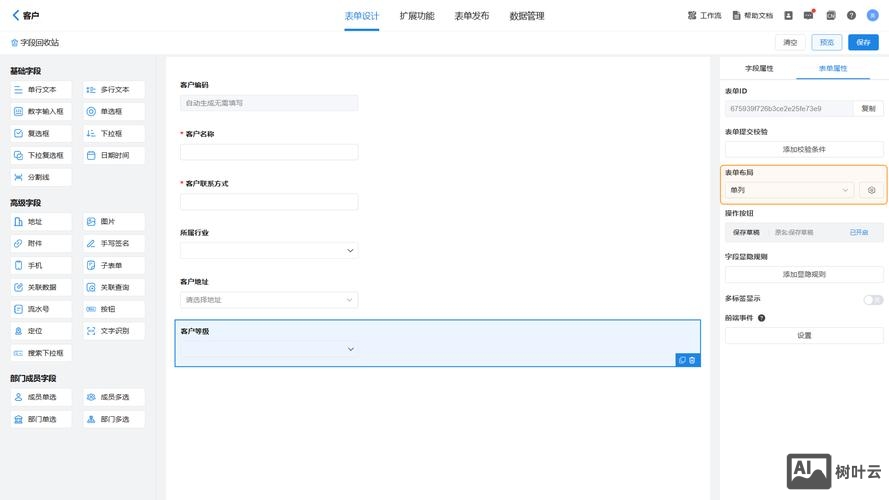
Task: Click the 客户联系方式 input field
Action: 269,202
